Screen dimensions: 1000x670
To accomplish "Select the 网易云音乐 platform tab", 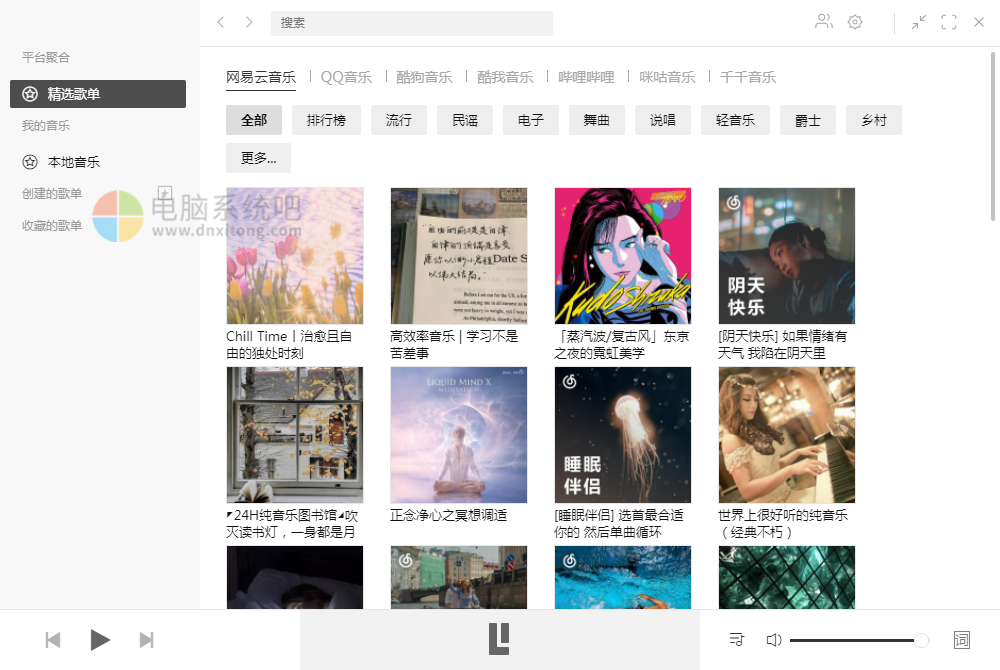I will click(x=261, y=77).
